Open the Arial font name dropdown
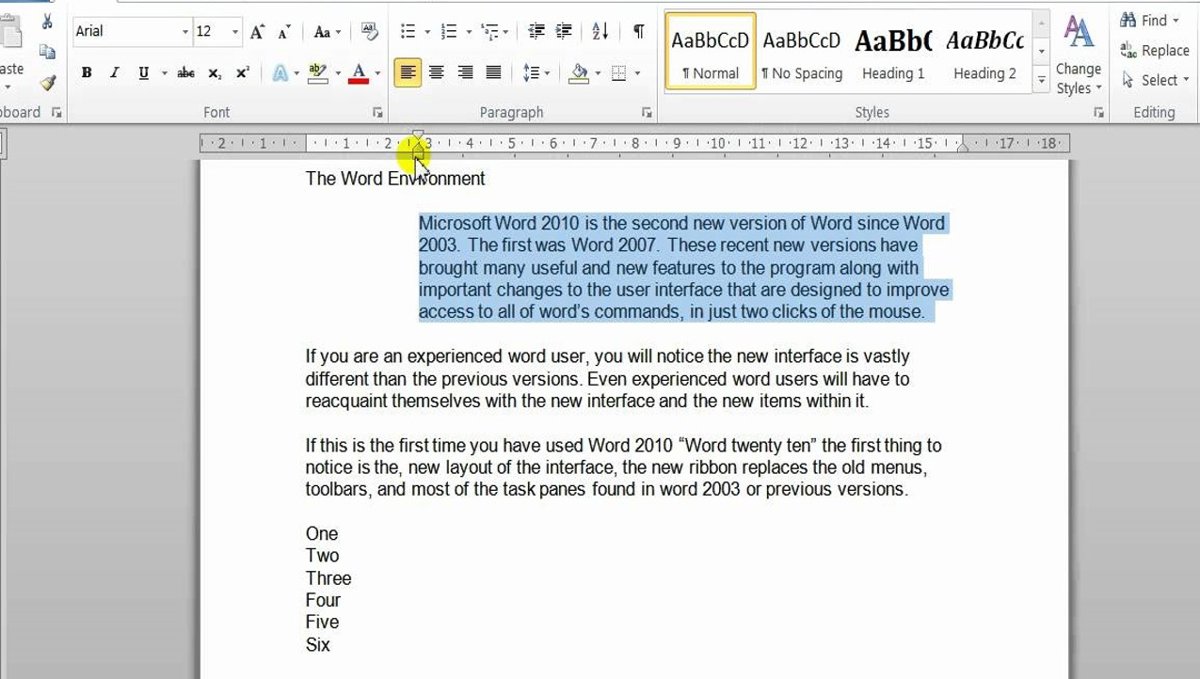The width and height of the screenshot is (1200, 679). 185,32
